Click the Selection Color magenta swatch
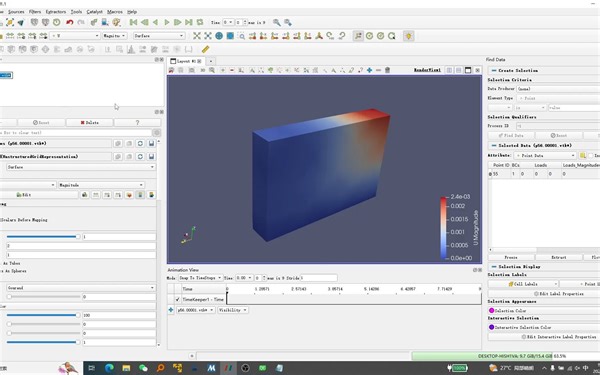 coord(492,310)
